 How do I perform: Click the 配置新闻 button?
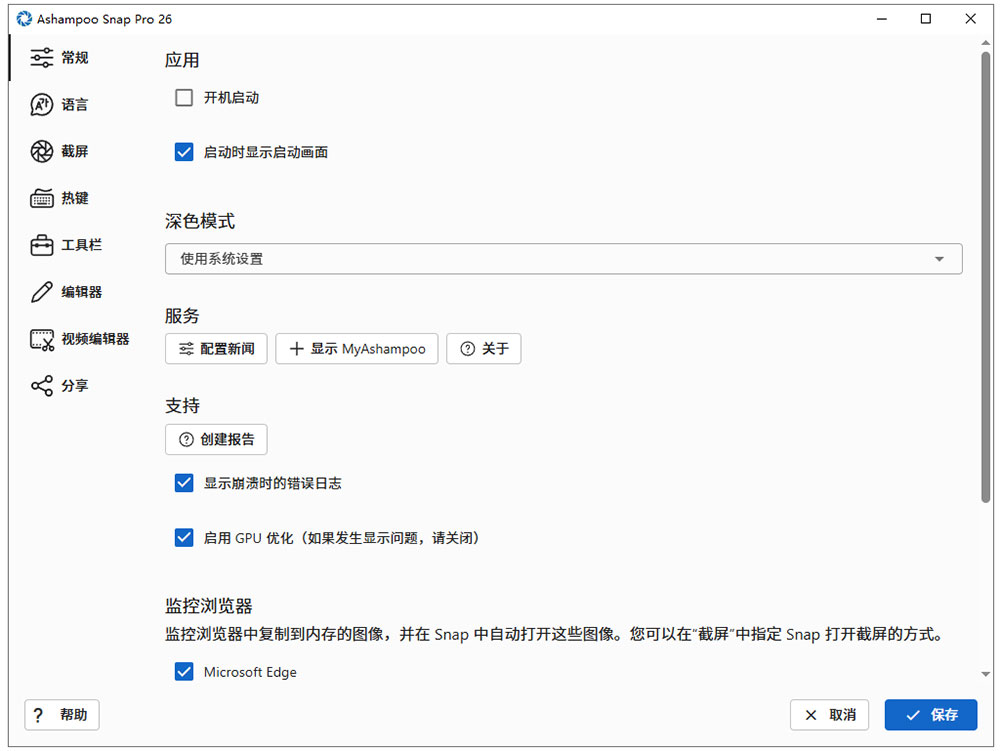[216, 349]
